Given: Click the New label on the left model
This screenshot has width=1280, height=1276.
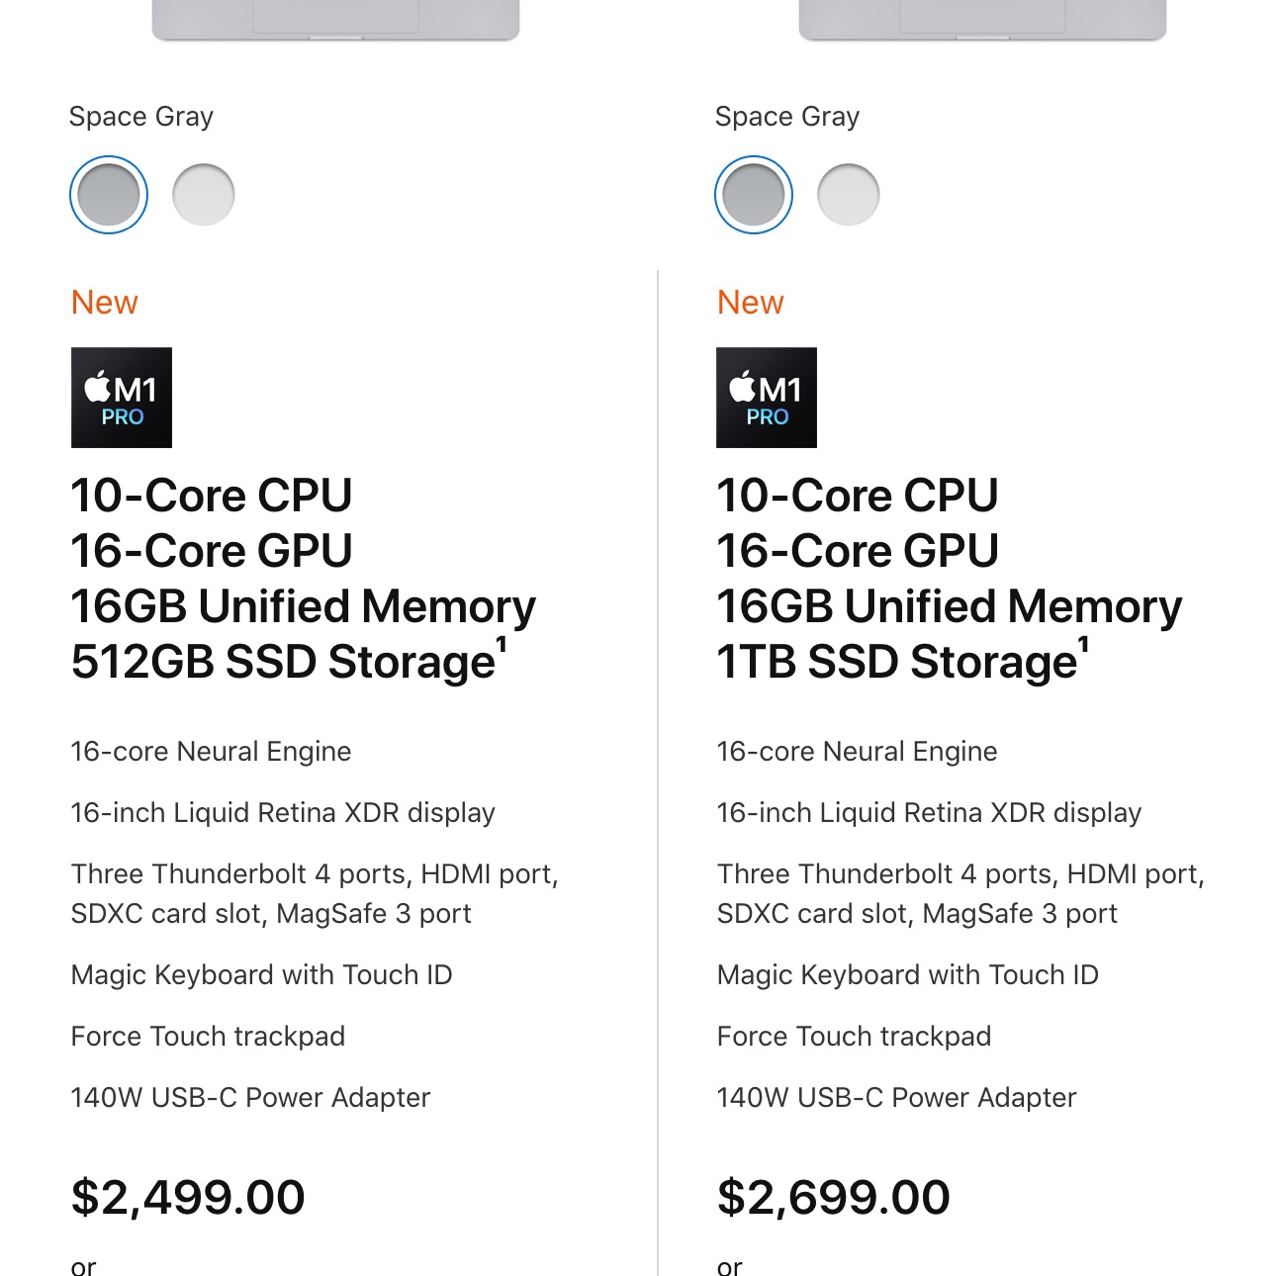Looking at the screenshot, I should click(x=105, y=302).
